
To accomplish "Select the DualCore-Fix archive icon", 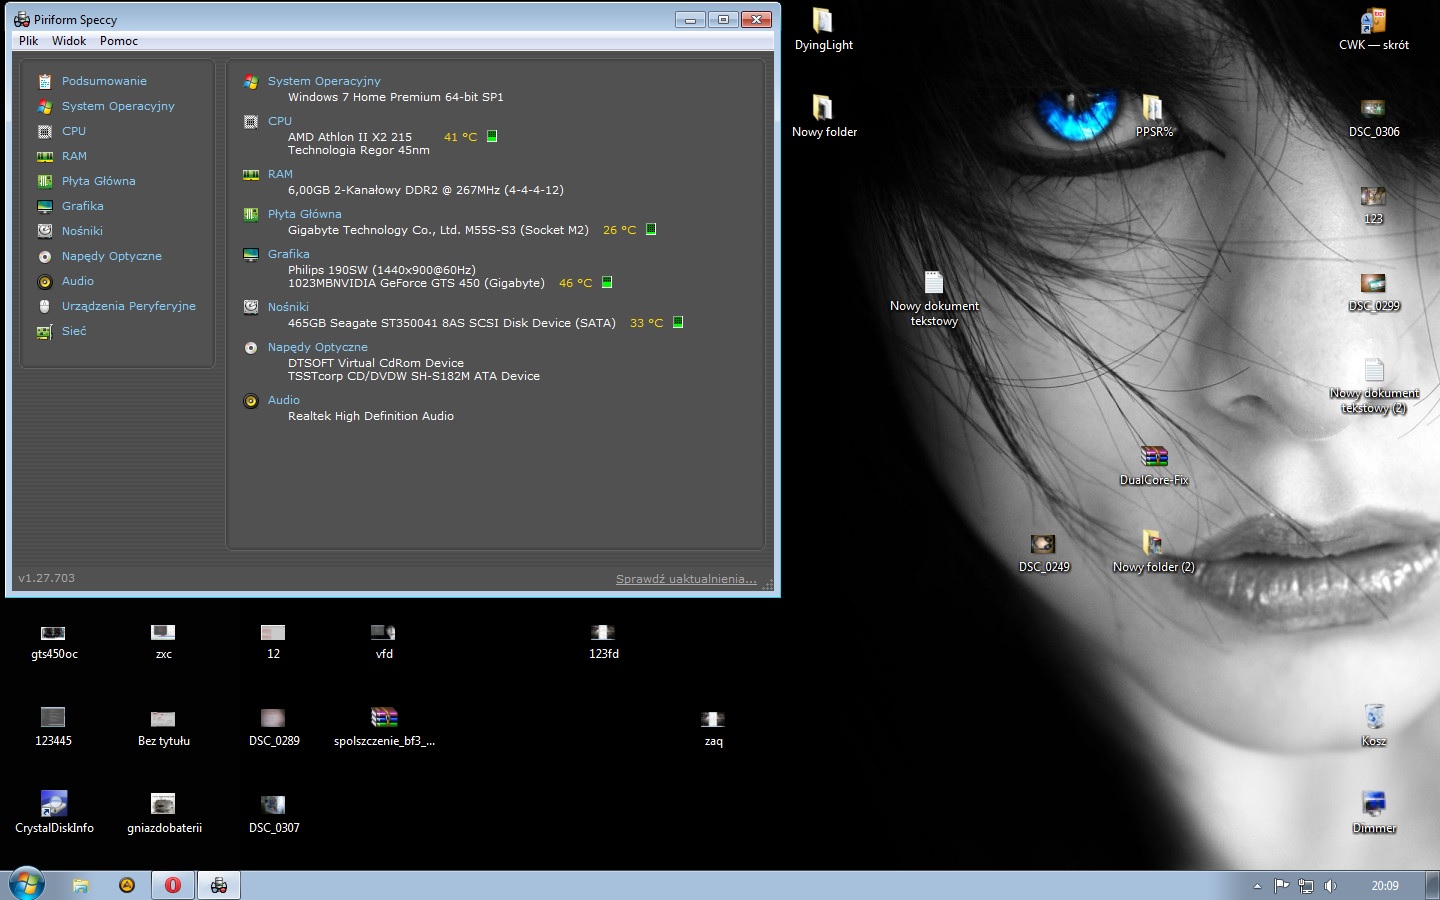I will pyautogui.click(x=1154, y=465).
